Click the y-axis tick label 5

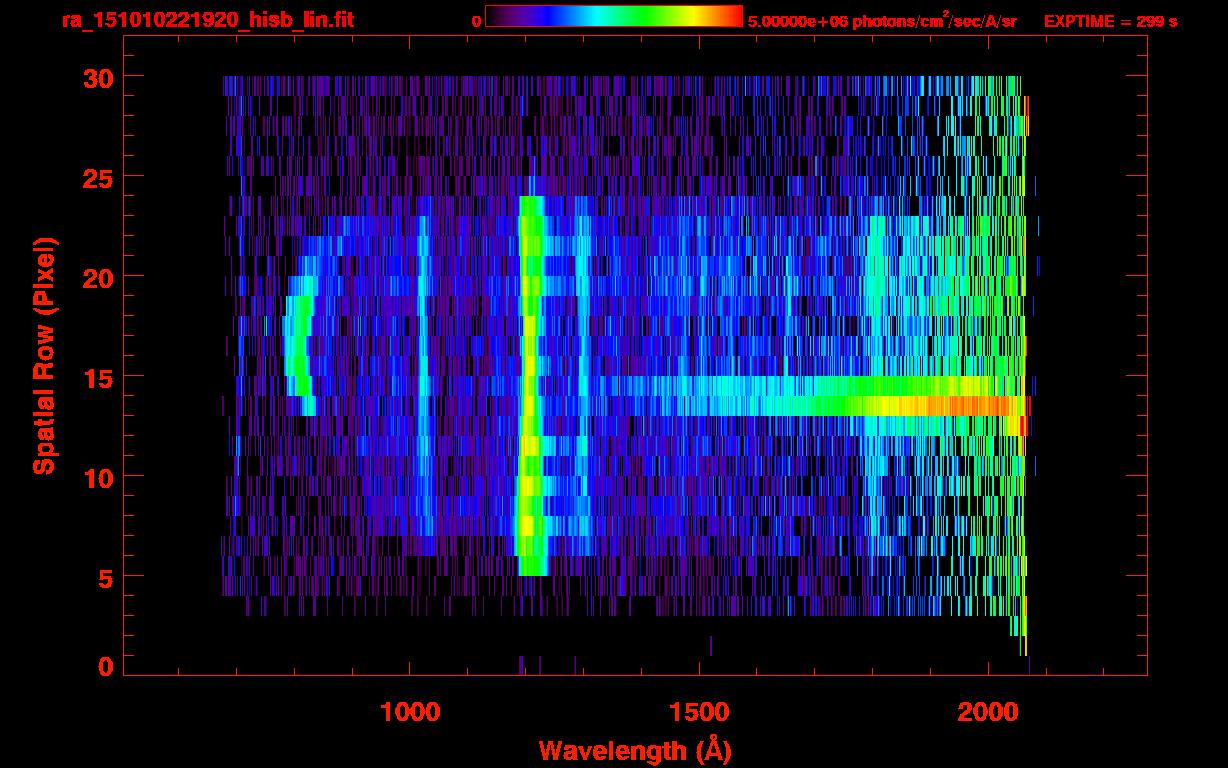(x=105, y=577)
